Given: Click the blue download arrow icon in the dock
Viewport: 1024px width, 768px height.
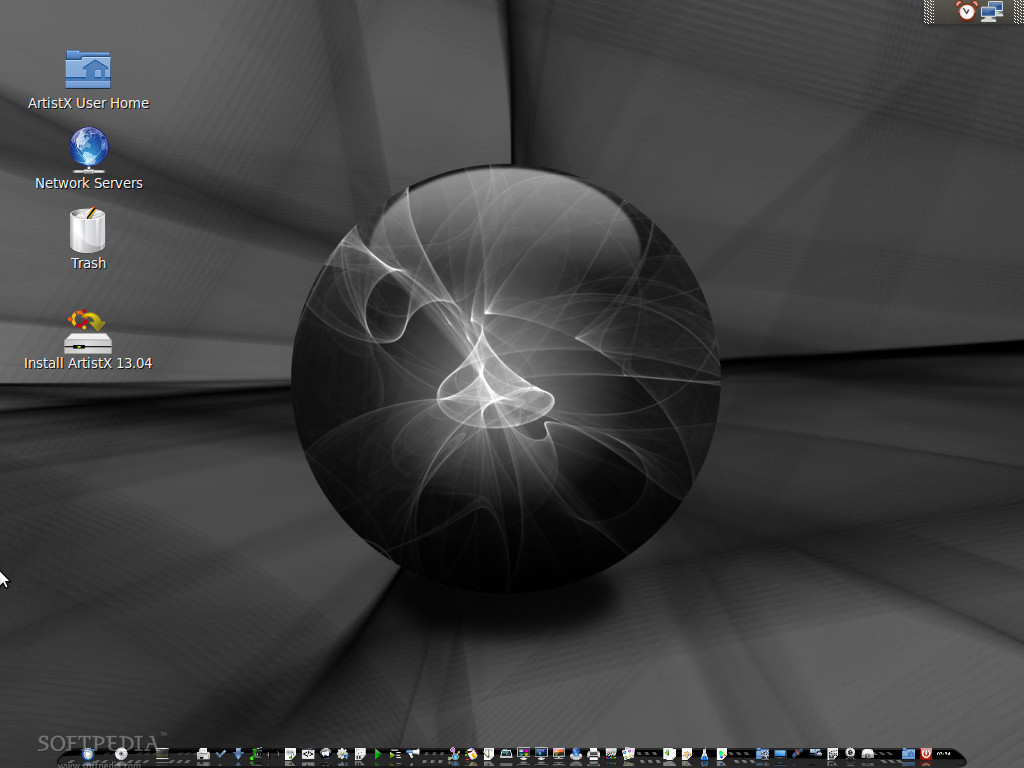Looking at the screenshot, I should (x=240, y=752).
